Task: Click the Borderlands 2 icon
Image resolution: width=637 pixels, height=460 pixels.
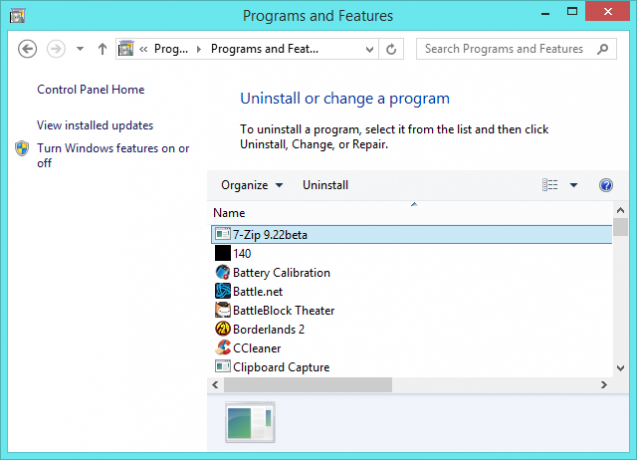Action: (x=223, y=329)
